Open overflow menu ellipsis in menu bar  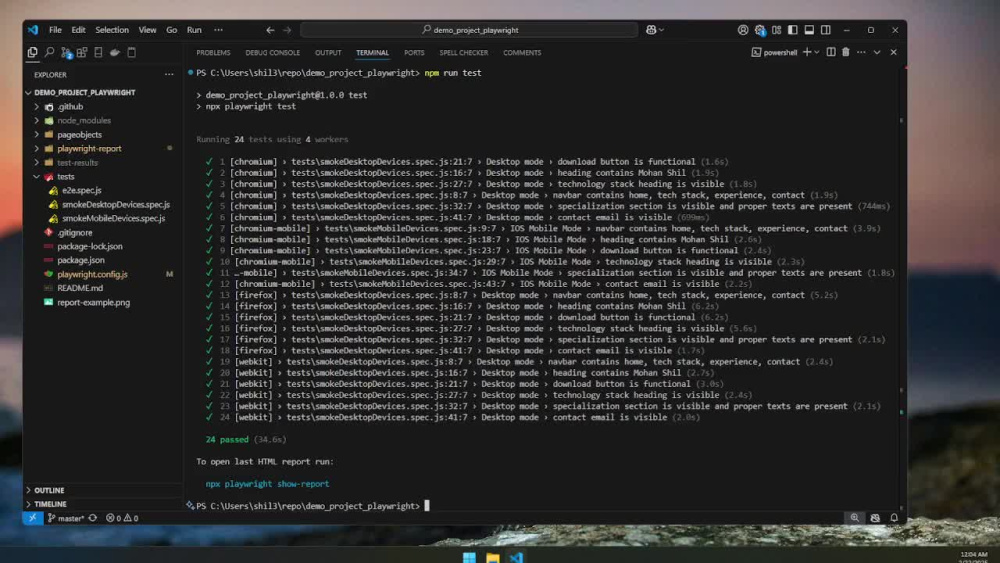pyautogui.click(x=219, y=30)
